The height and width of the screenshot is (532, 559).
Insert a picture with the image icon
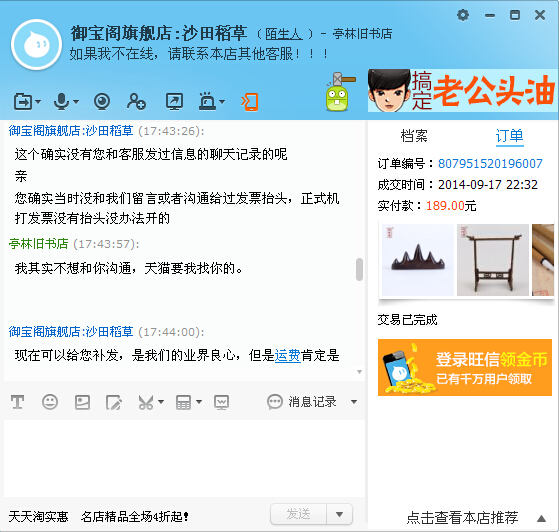pos(82,402)
